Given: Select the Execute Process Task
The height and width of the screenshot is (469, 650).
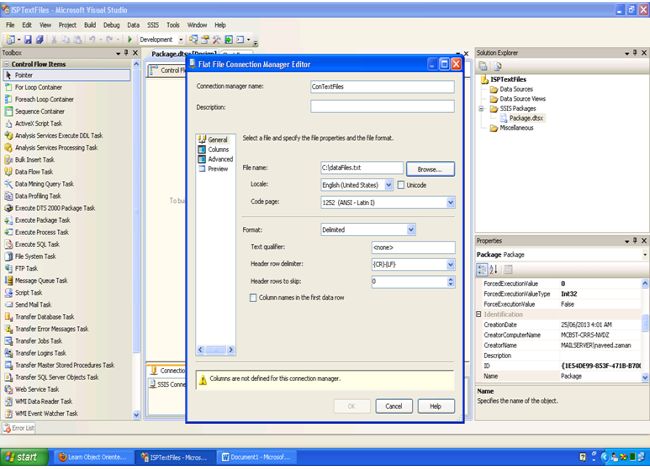Looking at the screenshot, I should (x=41, y=232).
